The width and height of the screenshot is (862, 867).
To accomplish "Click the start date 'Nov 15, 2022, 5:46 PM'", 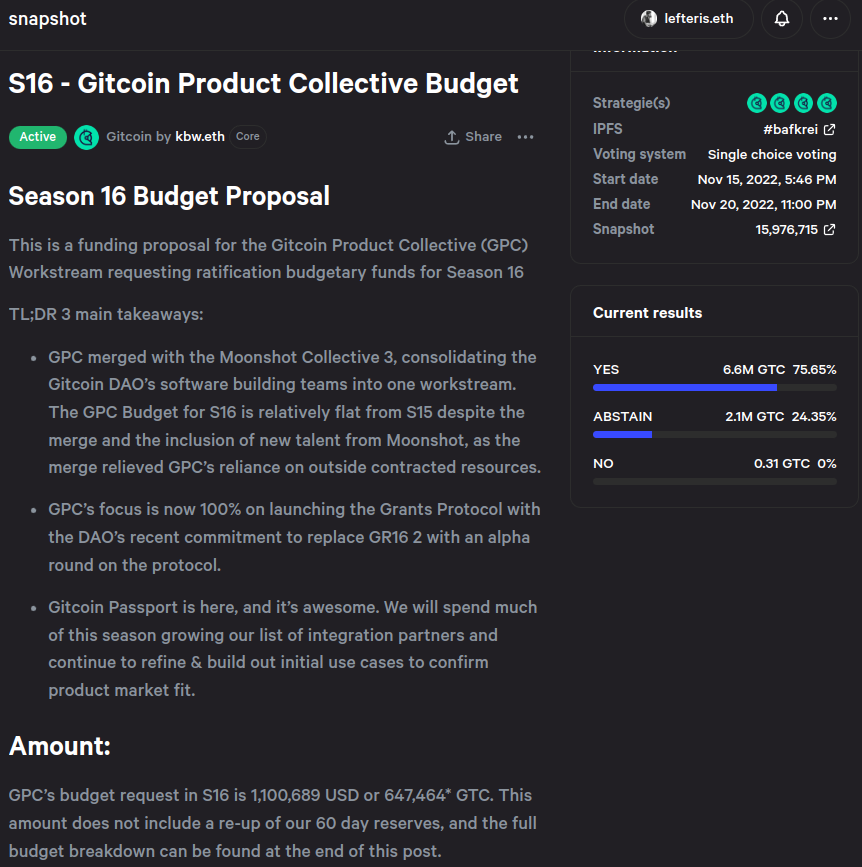I will click(767, 180).
